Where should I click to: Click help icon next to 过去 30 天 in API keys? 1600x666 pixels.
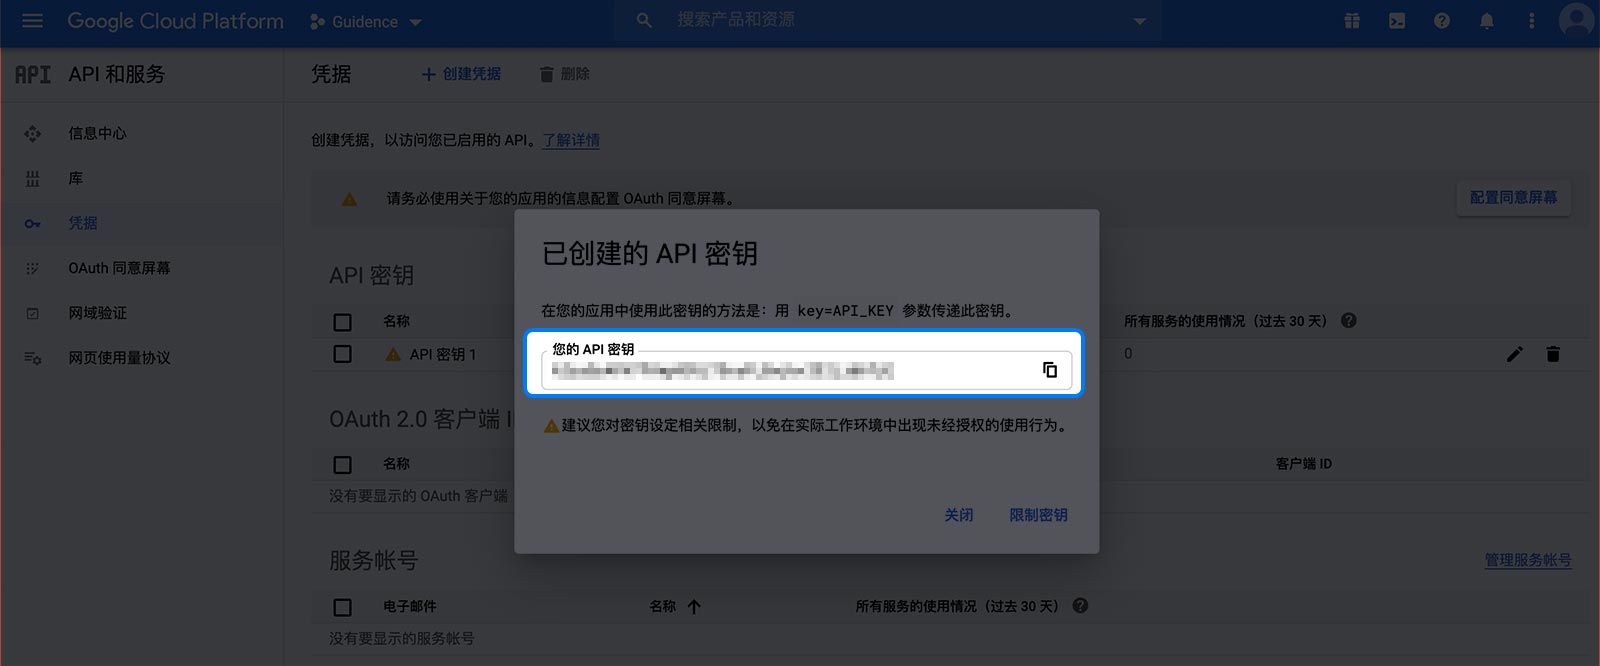[x=1348, y=321]
